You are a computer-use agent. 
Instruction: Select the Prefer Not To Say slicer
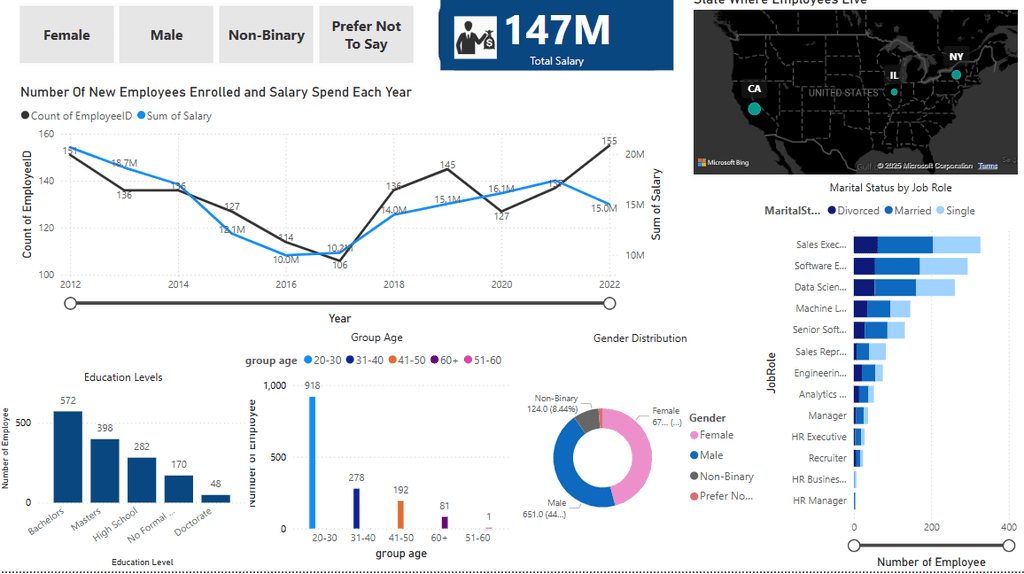(366, 35)
